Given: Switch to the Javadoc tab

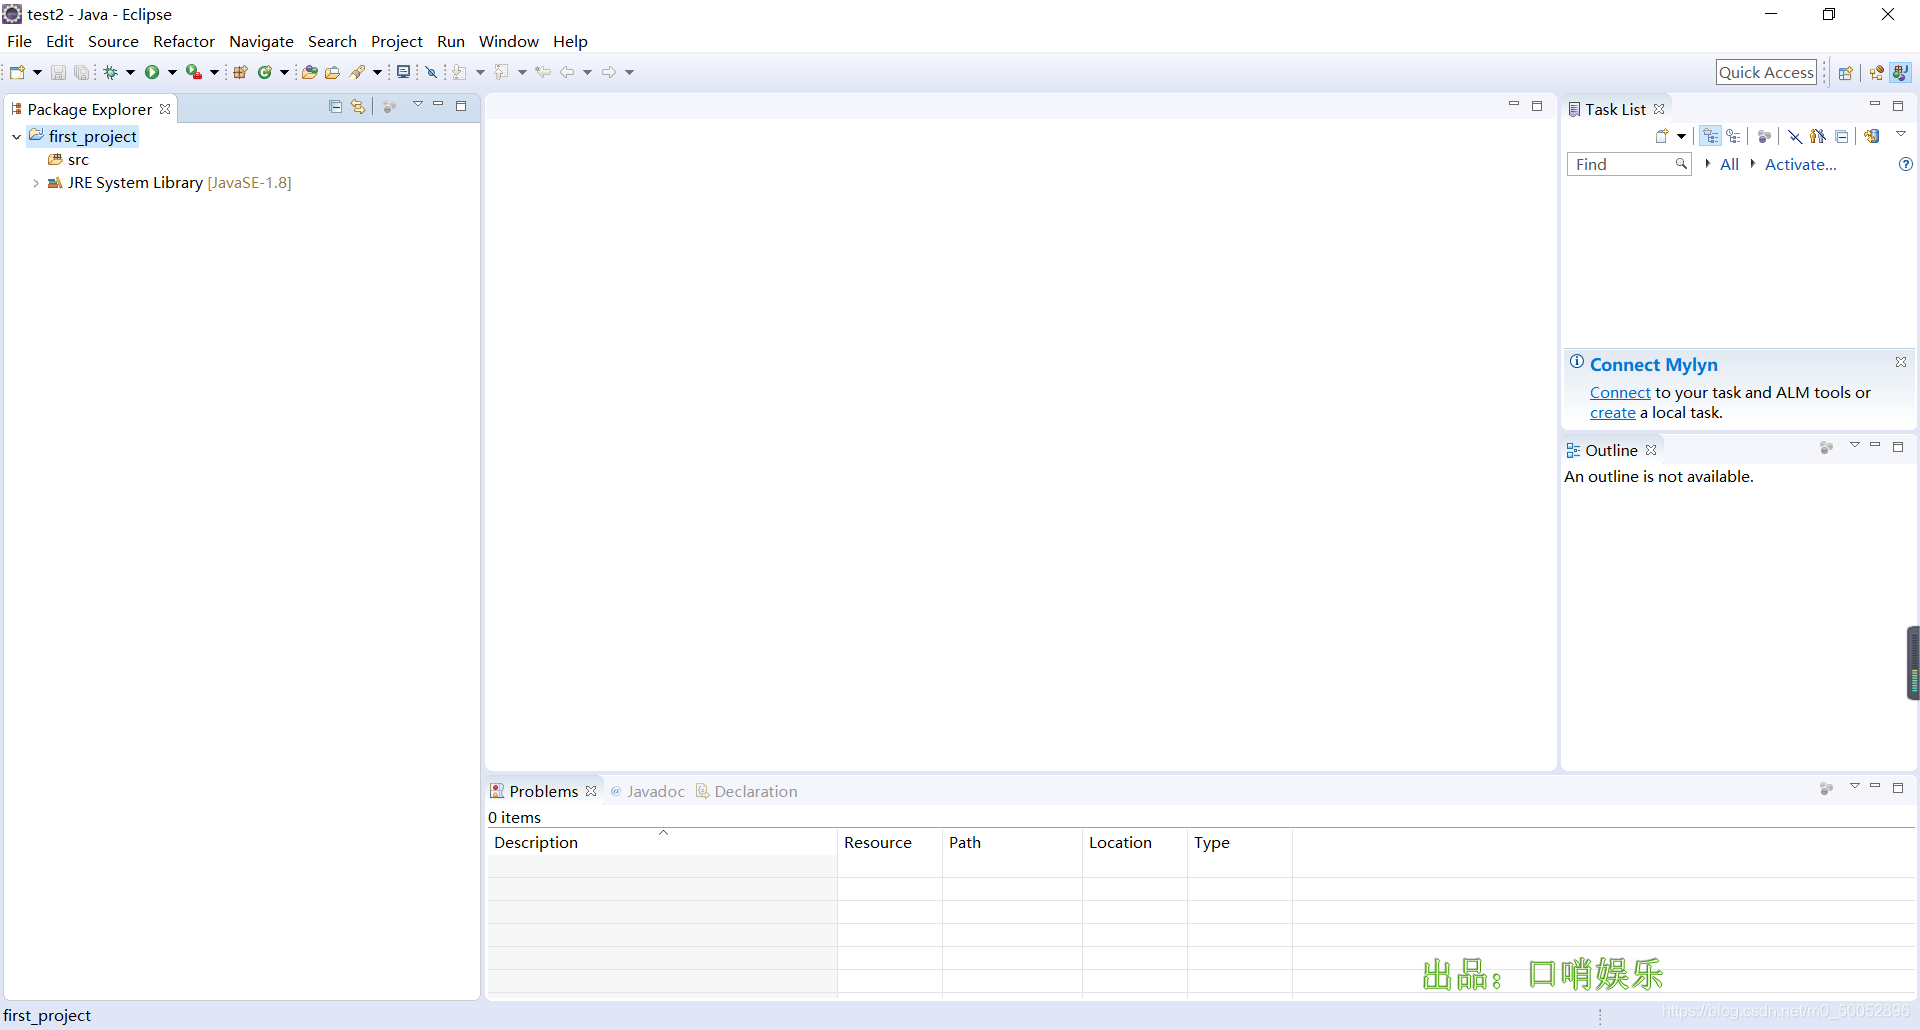Looking at the screenshot, I should coord(647,791).
